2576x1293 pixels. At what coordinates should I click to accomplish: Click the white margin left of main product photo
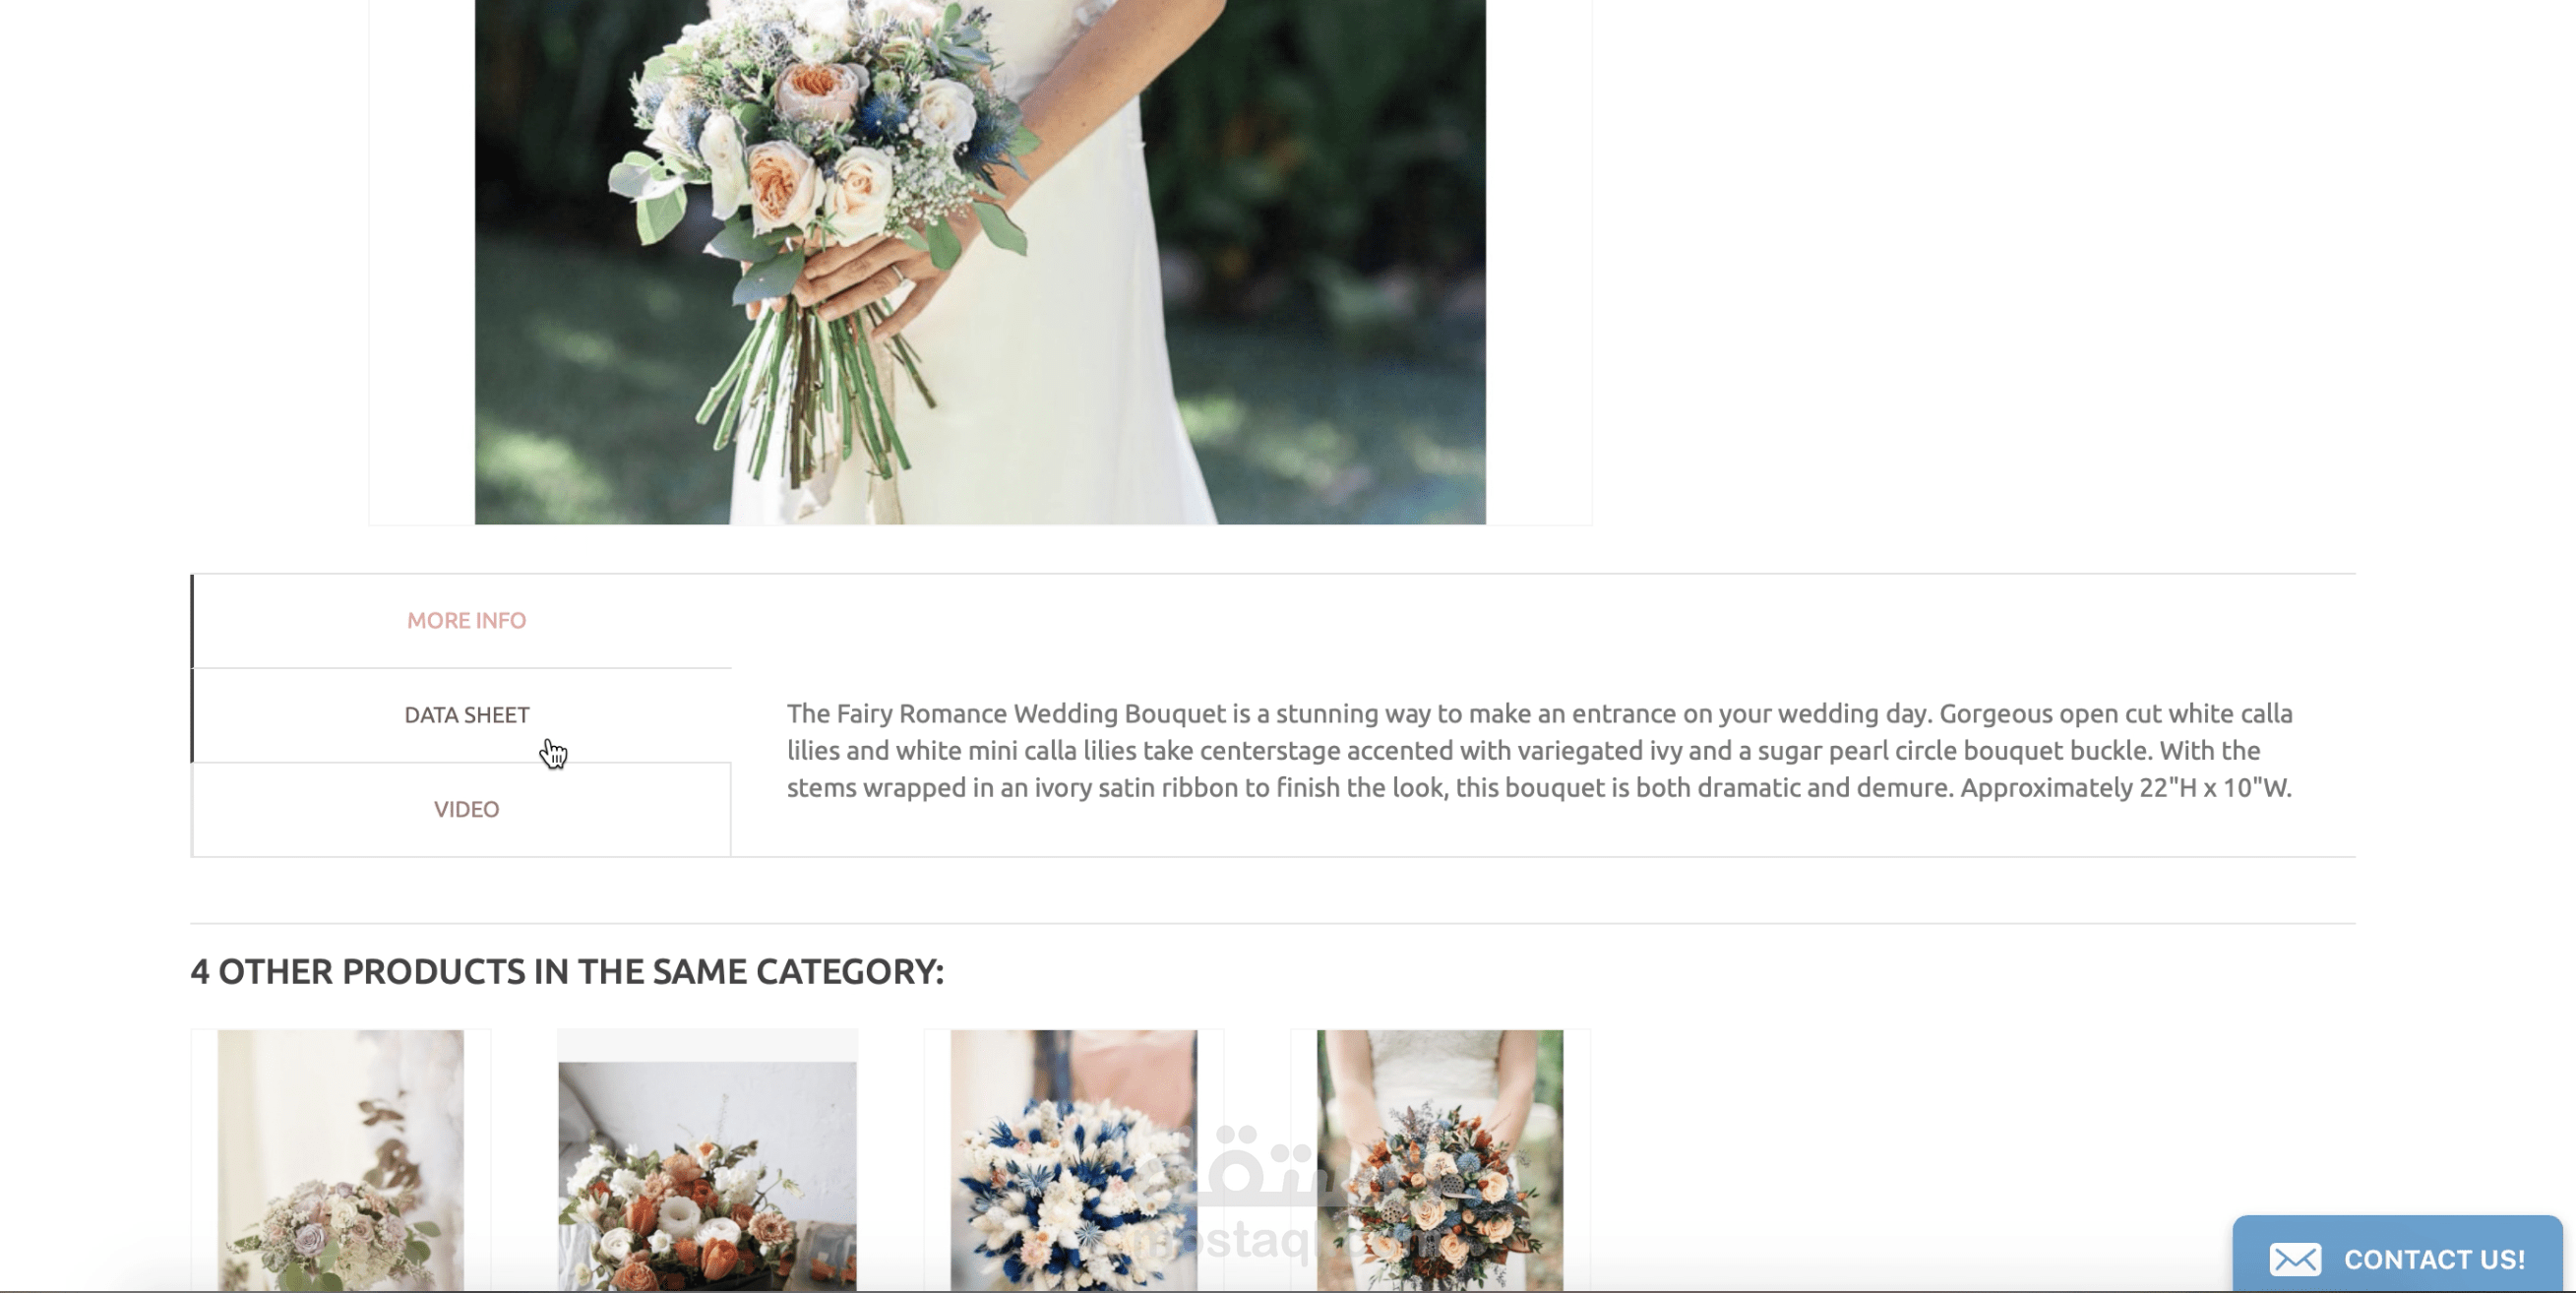(x=421, y=262)
